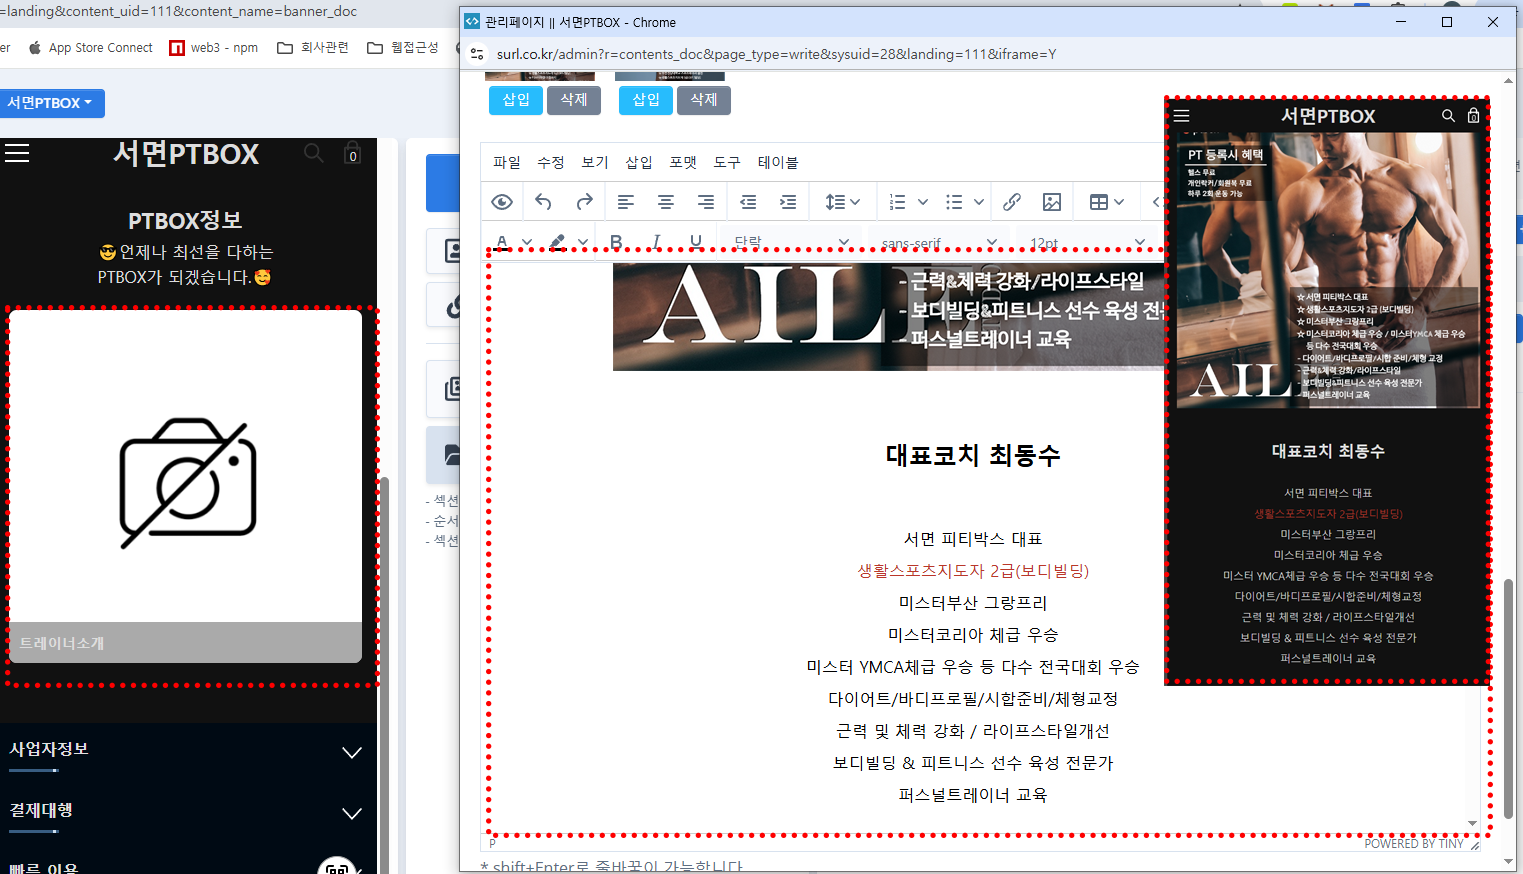
Task: Apply the text color A swatch
Action: point(502,242)
